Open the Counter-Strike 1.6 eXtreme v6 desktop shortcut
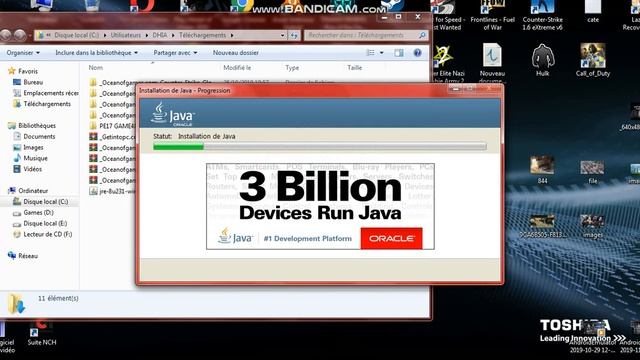 click(x=542, y=16)
